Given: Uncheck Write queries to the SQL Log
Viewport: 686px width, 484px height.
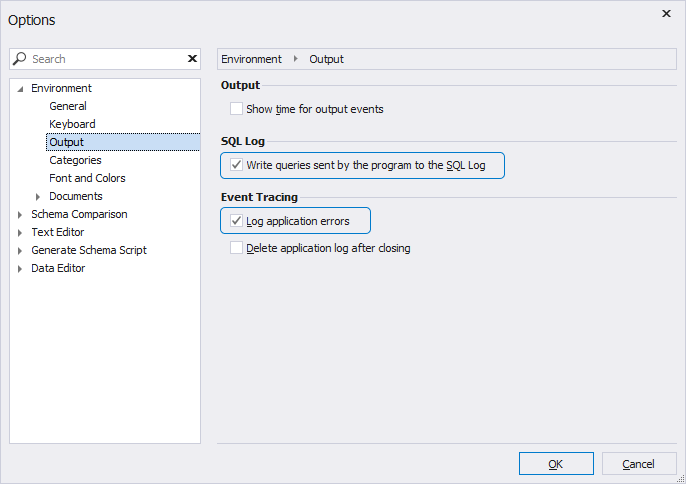Looking at the screenshot, I should point(236,165).
